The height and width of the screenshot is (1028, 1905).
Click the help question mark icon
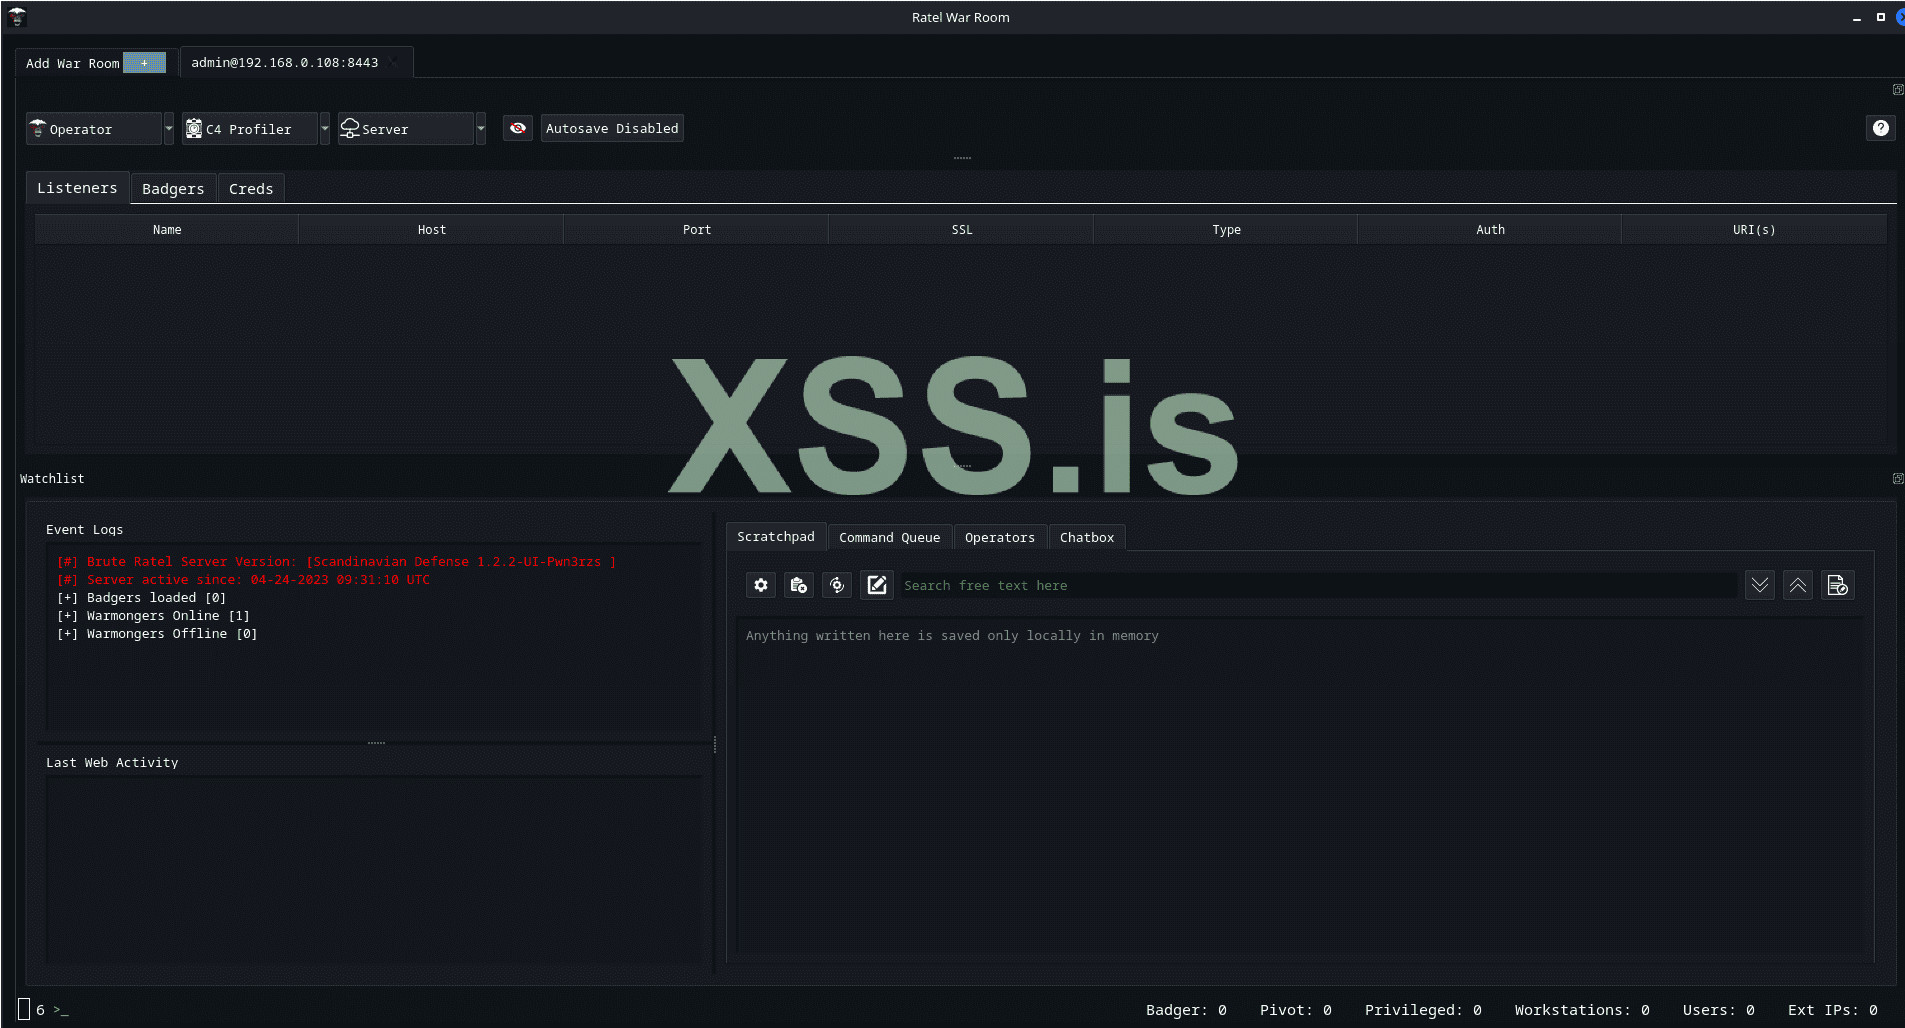point(1881,128)
